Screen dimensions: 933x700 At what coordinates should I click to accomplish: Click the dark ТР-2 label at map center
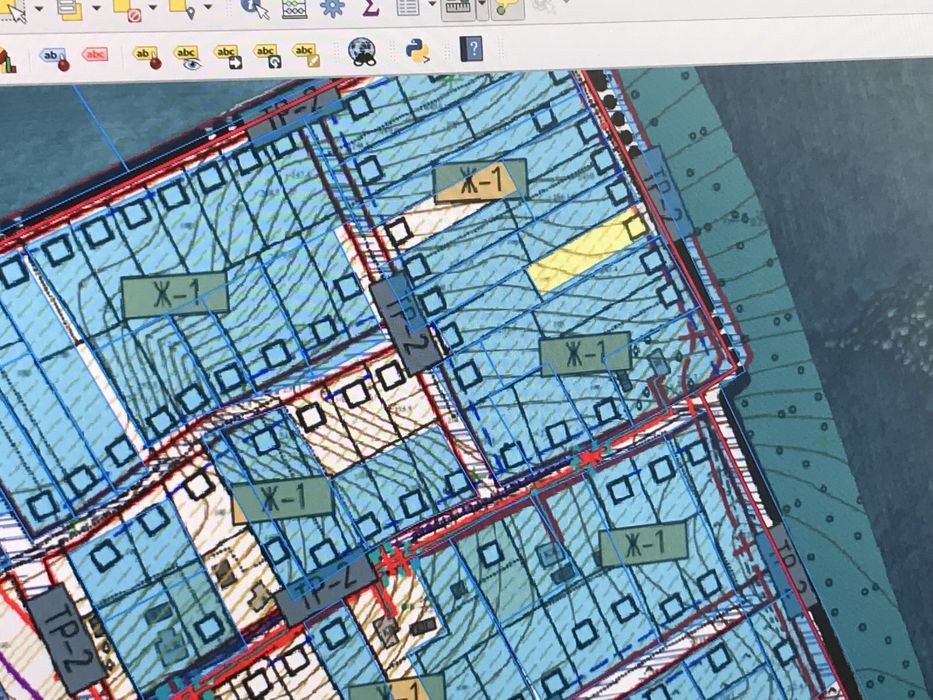pos(406,323)
